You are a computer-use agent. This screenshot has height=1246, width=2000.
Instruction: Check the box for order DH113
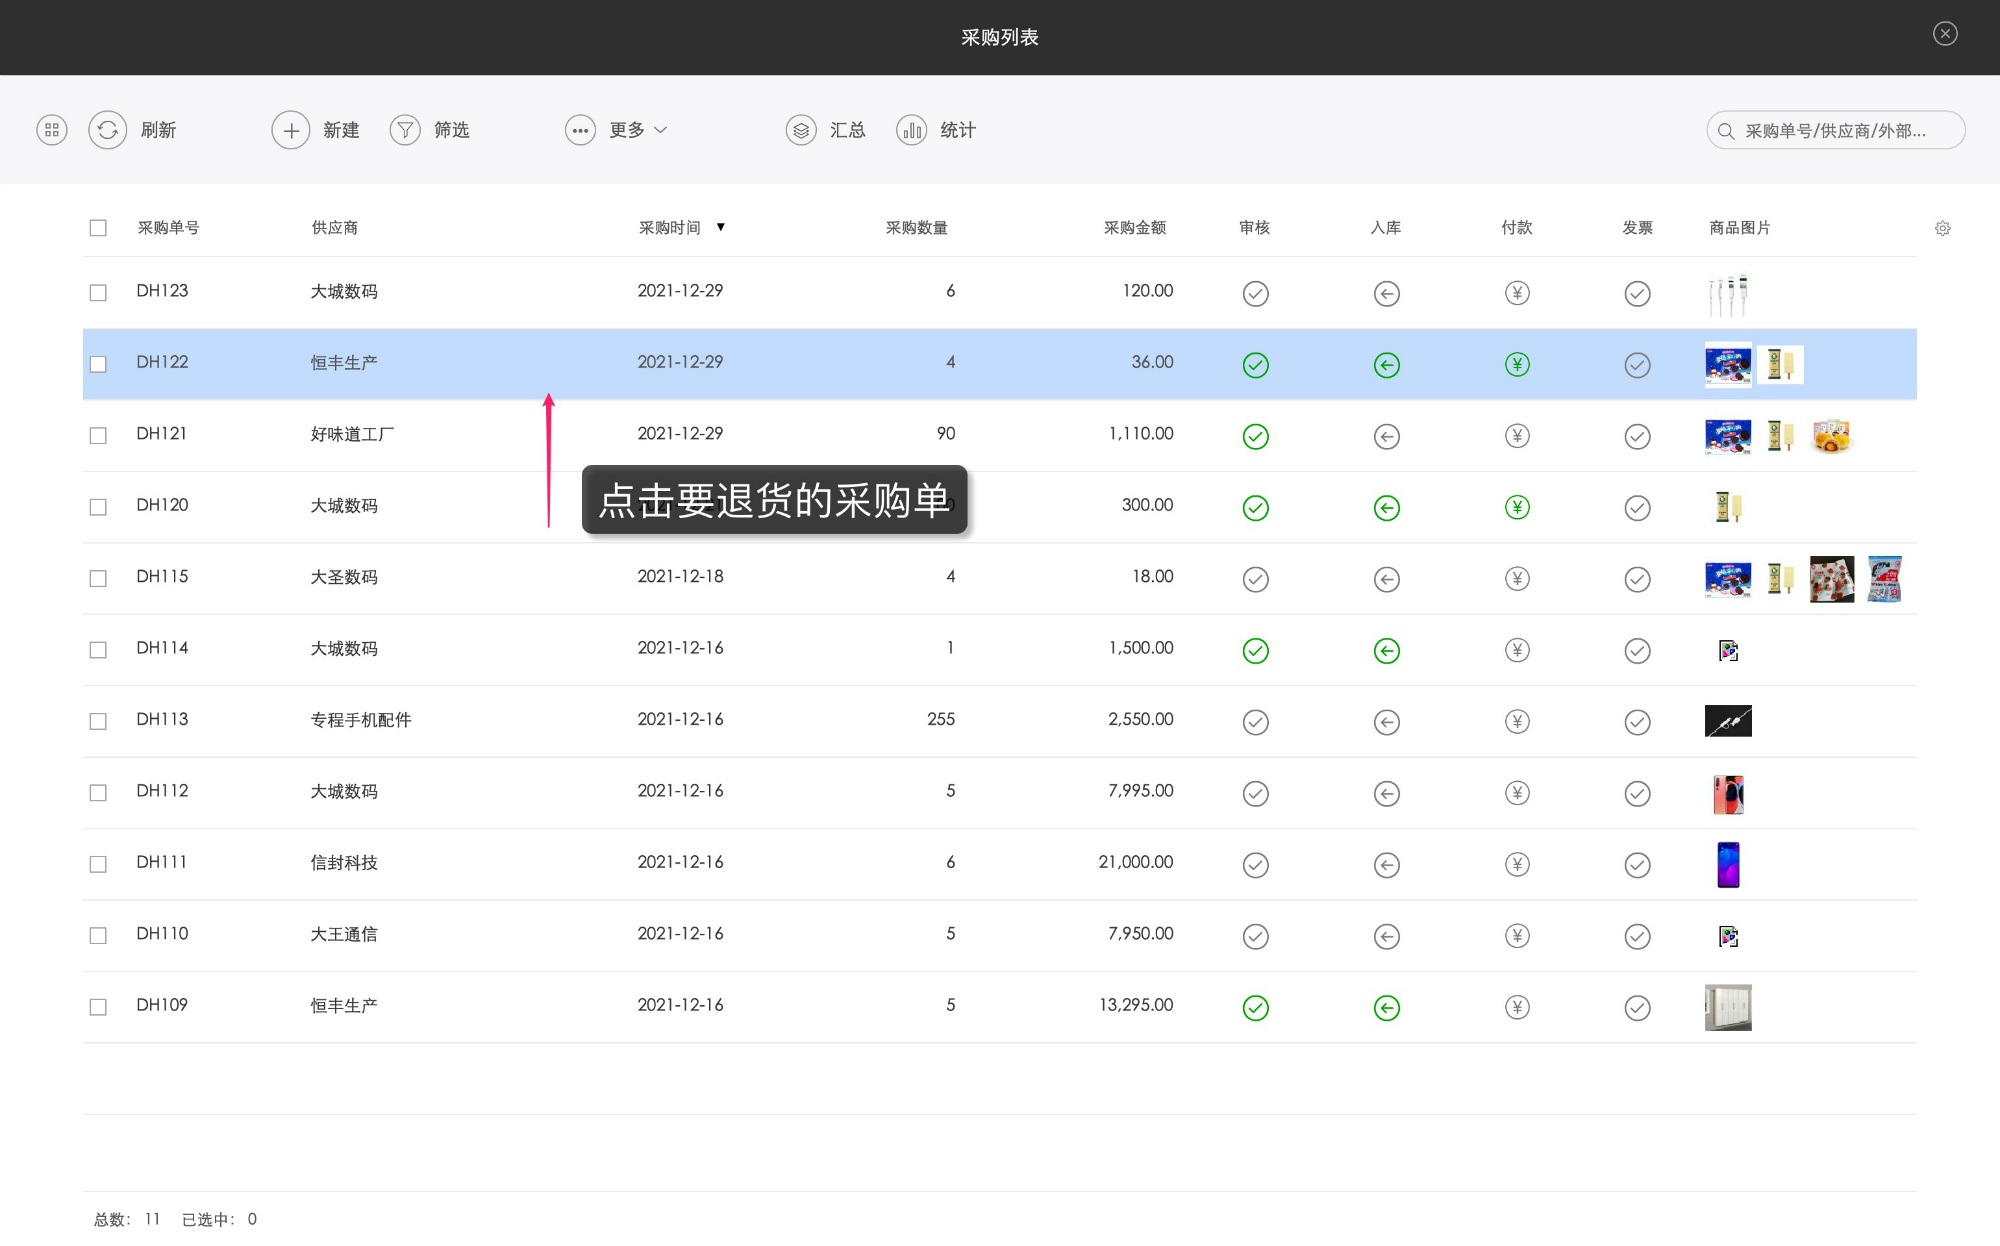pyautogui.click(x=98, y=721)
